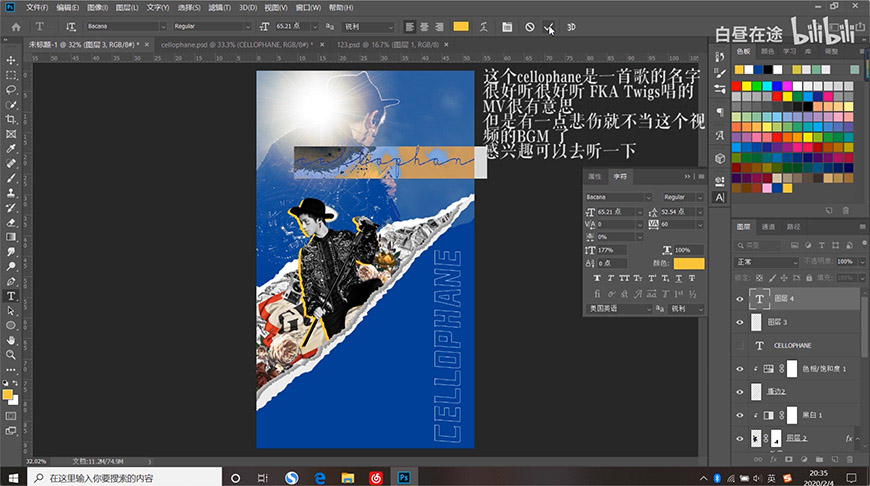The width and height of the screenshot is (870, 486).
Task: Open language 美国英语 dropdown in Character panel
Action: coord(619,308)
